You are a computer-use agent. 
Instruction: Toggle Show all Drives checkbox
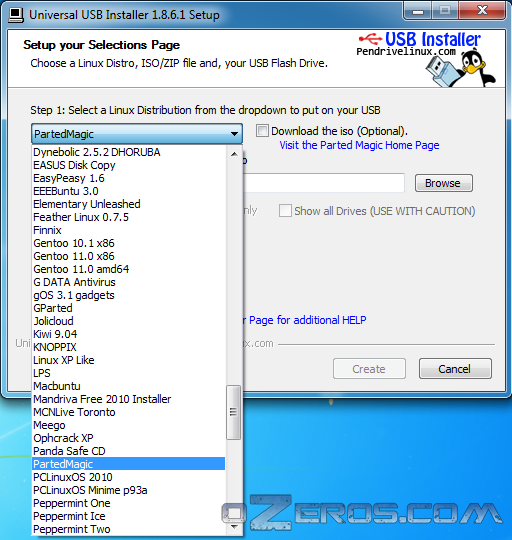(285, 210)
